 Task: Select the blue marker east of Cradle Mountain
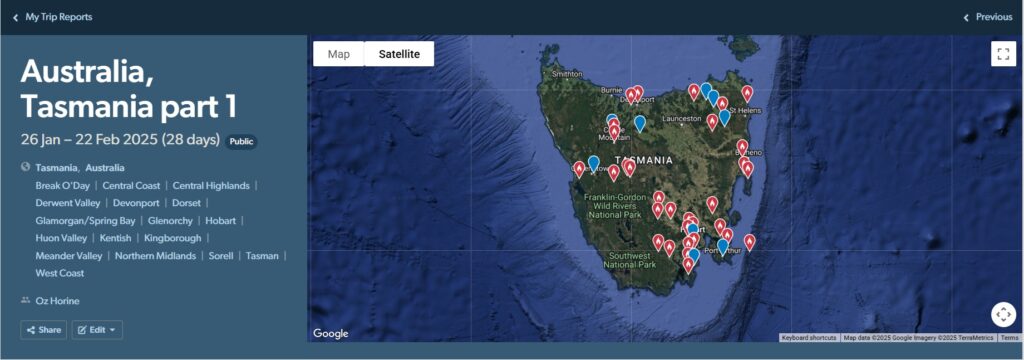(639, 123)
